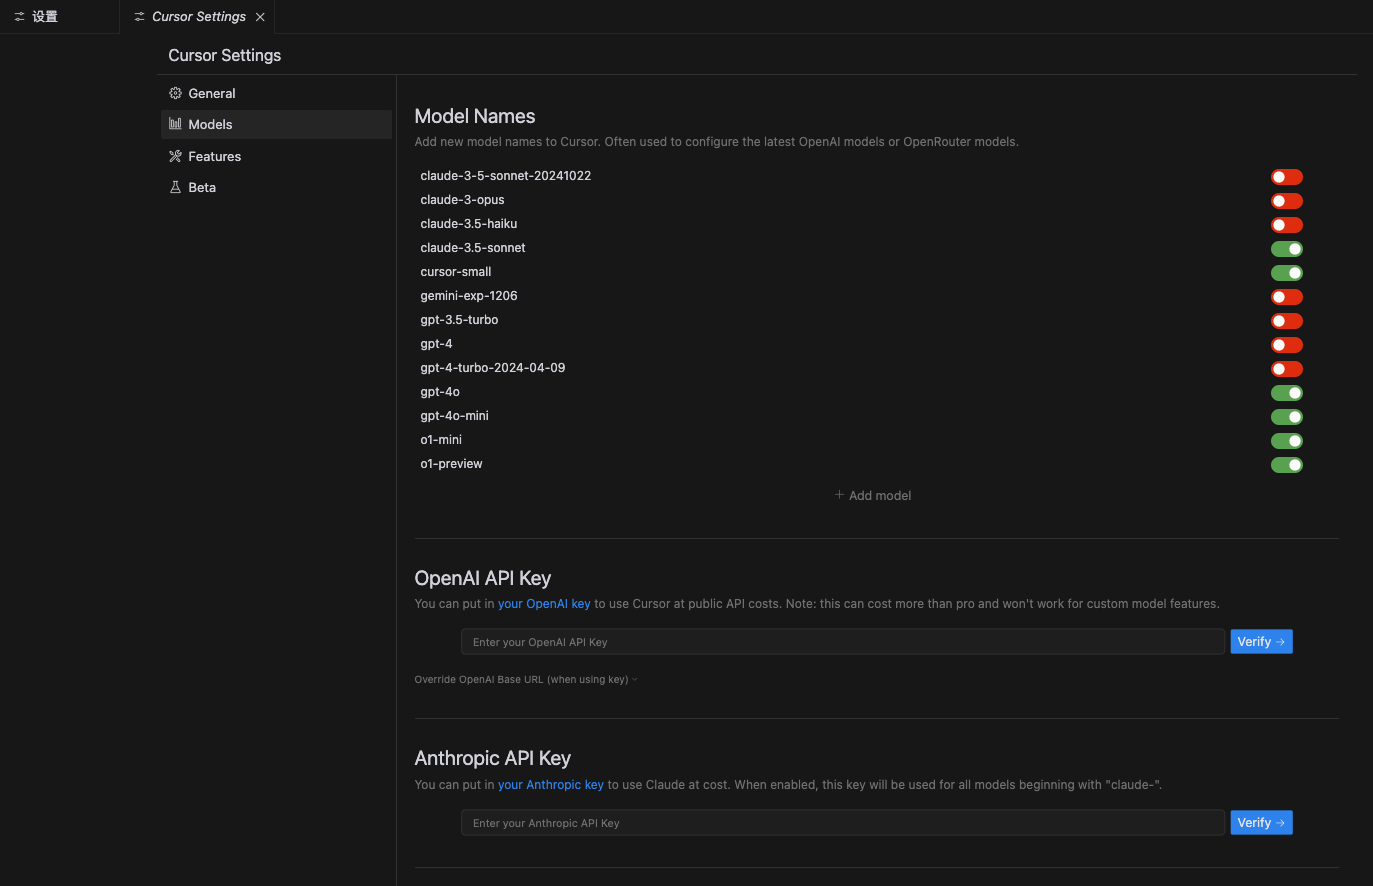Click the Anthropic API Key heading
The height and width of the screenshot is (886, 1373).
coord(493,759)
